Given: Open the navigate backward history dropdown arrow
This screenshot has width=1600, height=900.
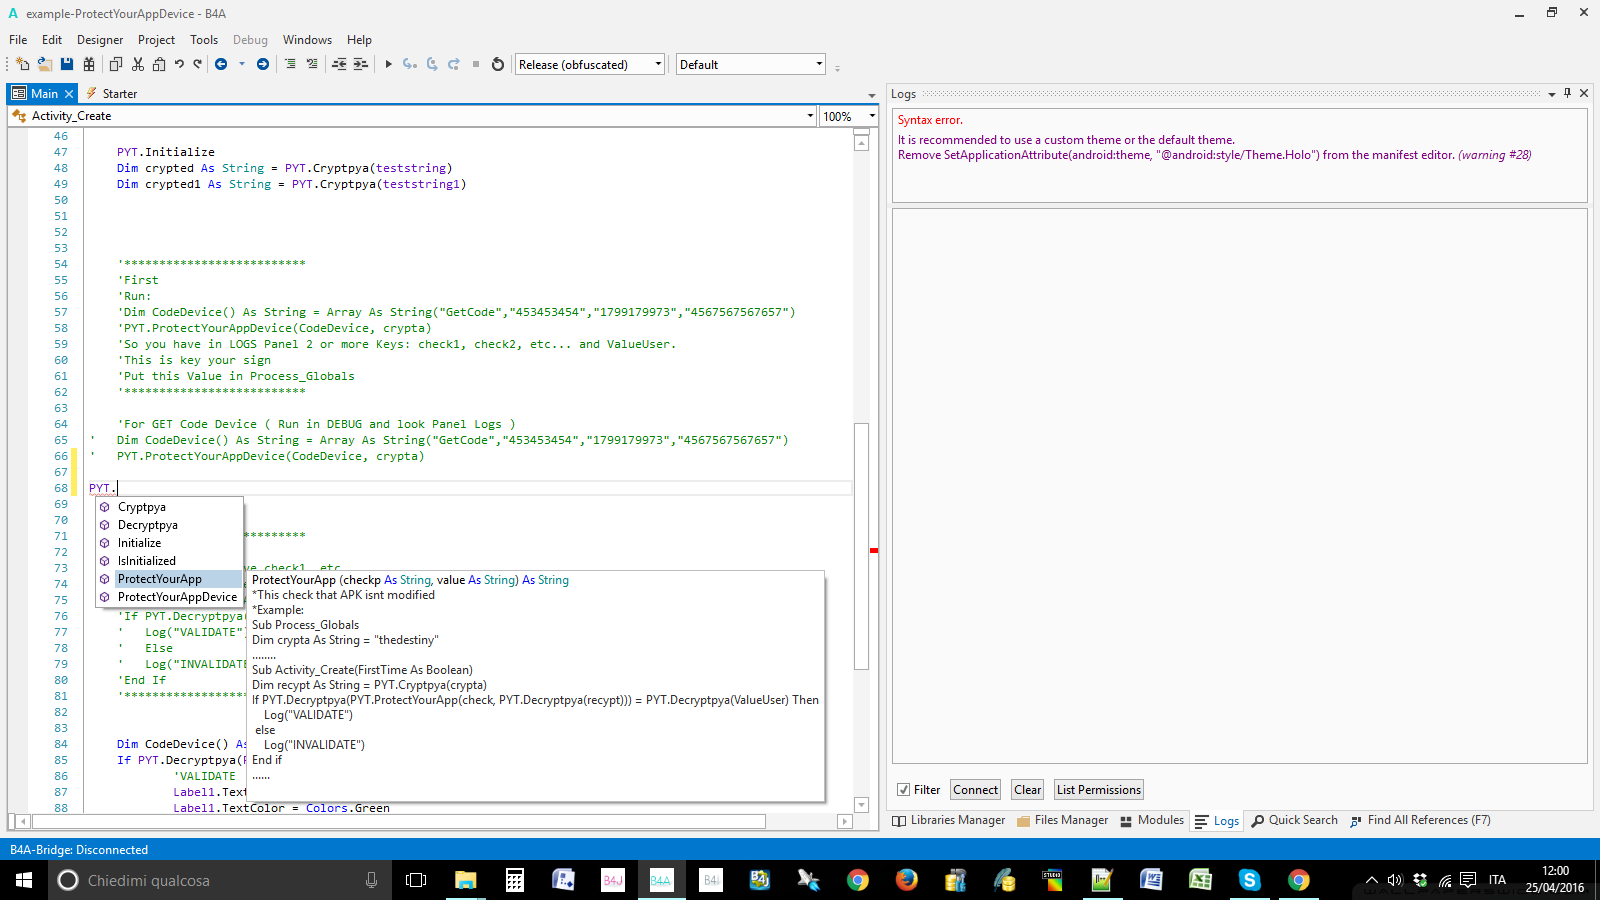Looking at the screenshot, I should tap(242, 64).
